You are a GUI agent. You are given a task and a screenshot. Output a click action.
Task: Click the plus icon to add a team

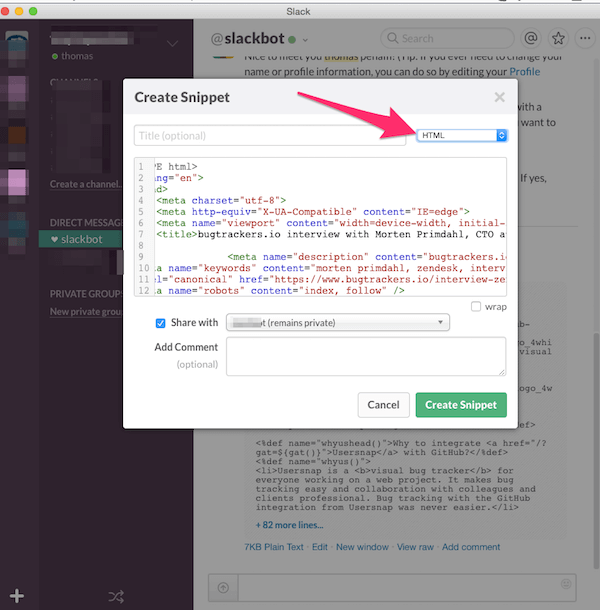17,596
